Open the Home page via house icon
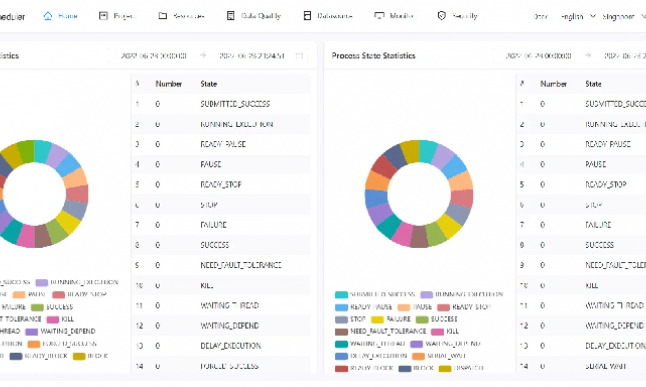The image size is (646, 387). click(x=48, y=16)
